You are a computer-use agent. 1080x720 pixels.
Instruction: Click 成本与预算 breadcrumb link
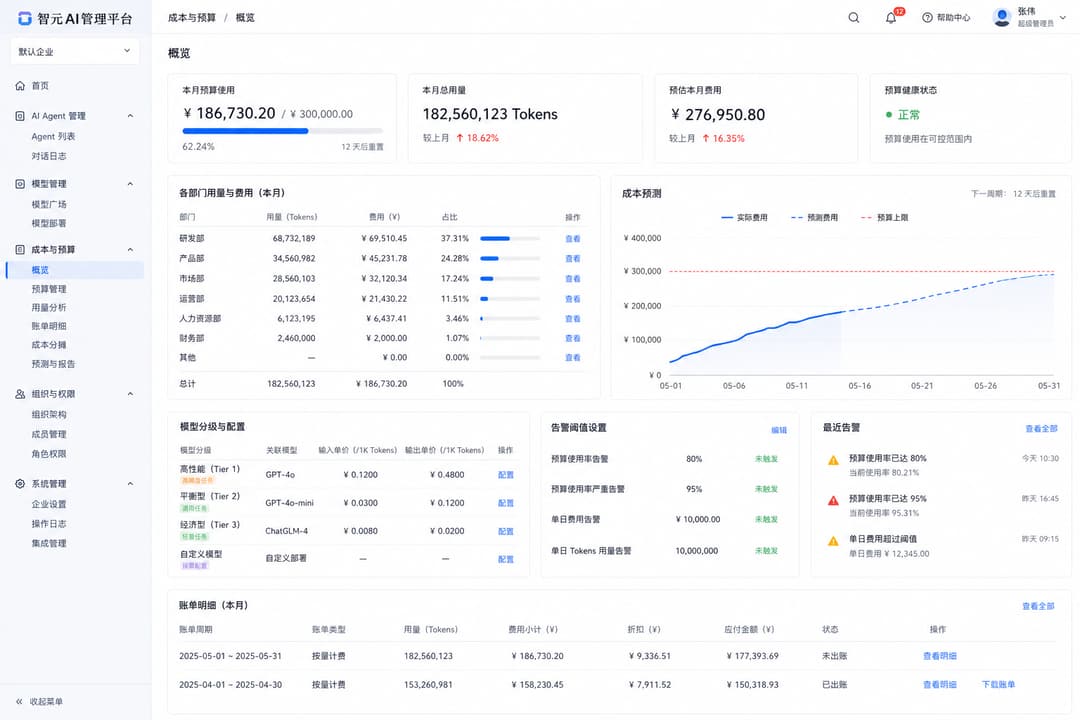click(x=191, y=18)
